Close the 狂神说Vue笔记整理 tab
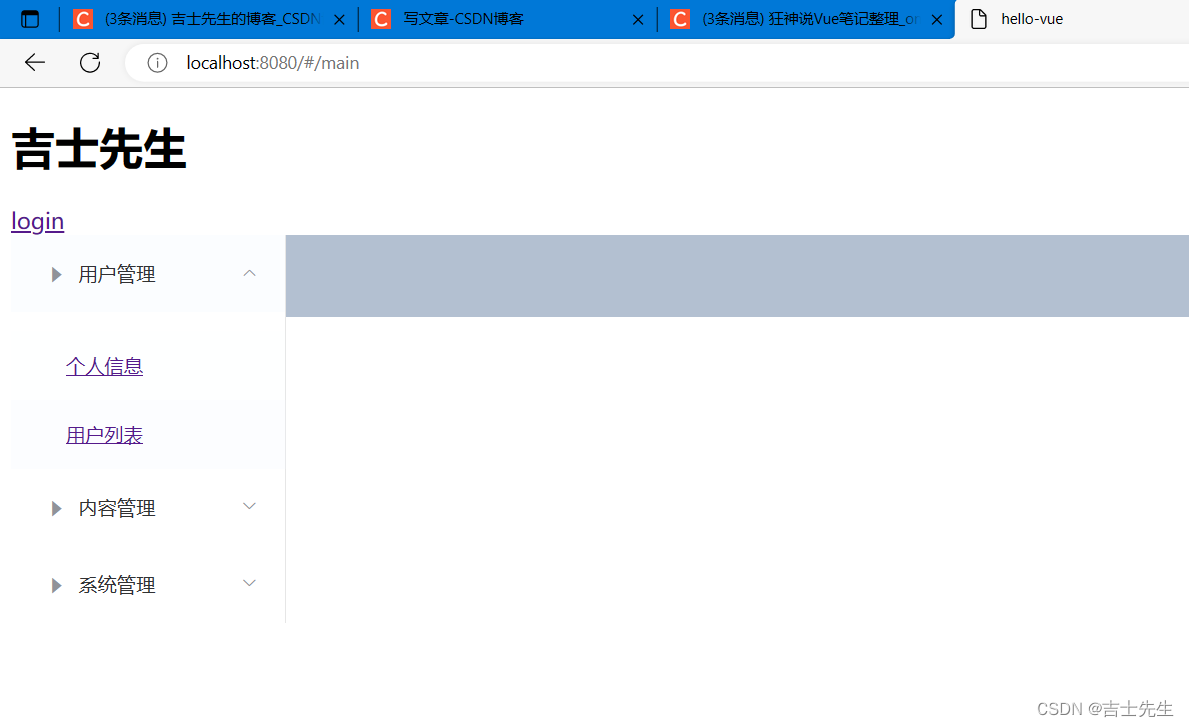The width and height of the screenshot is (1189, 727). pyautogui.click(x=937, y=20)
